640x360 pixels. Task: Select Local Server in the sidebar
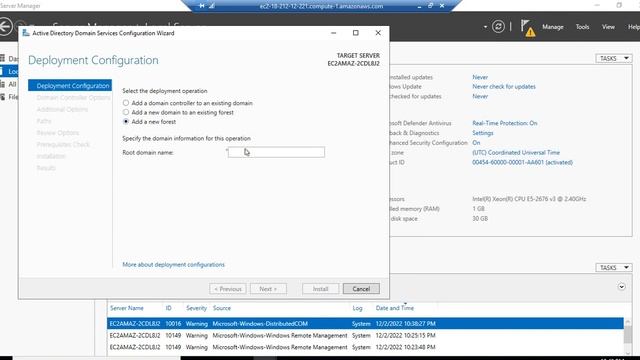tap(9, 71)
